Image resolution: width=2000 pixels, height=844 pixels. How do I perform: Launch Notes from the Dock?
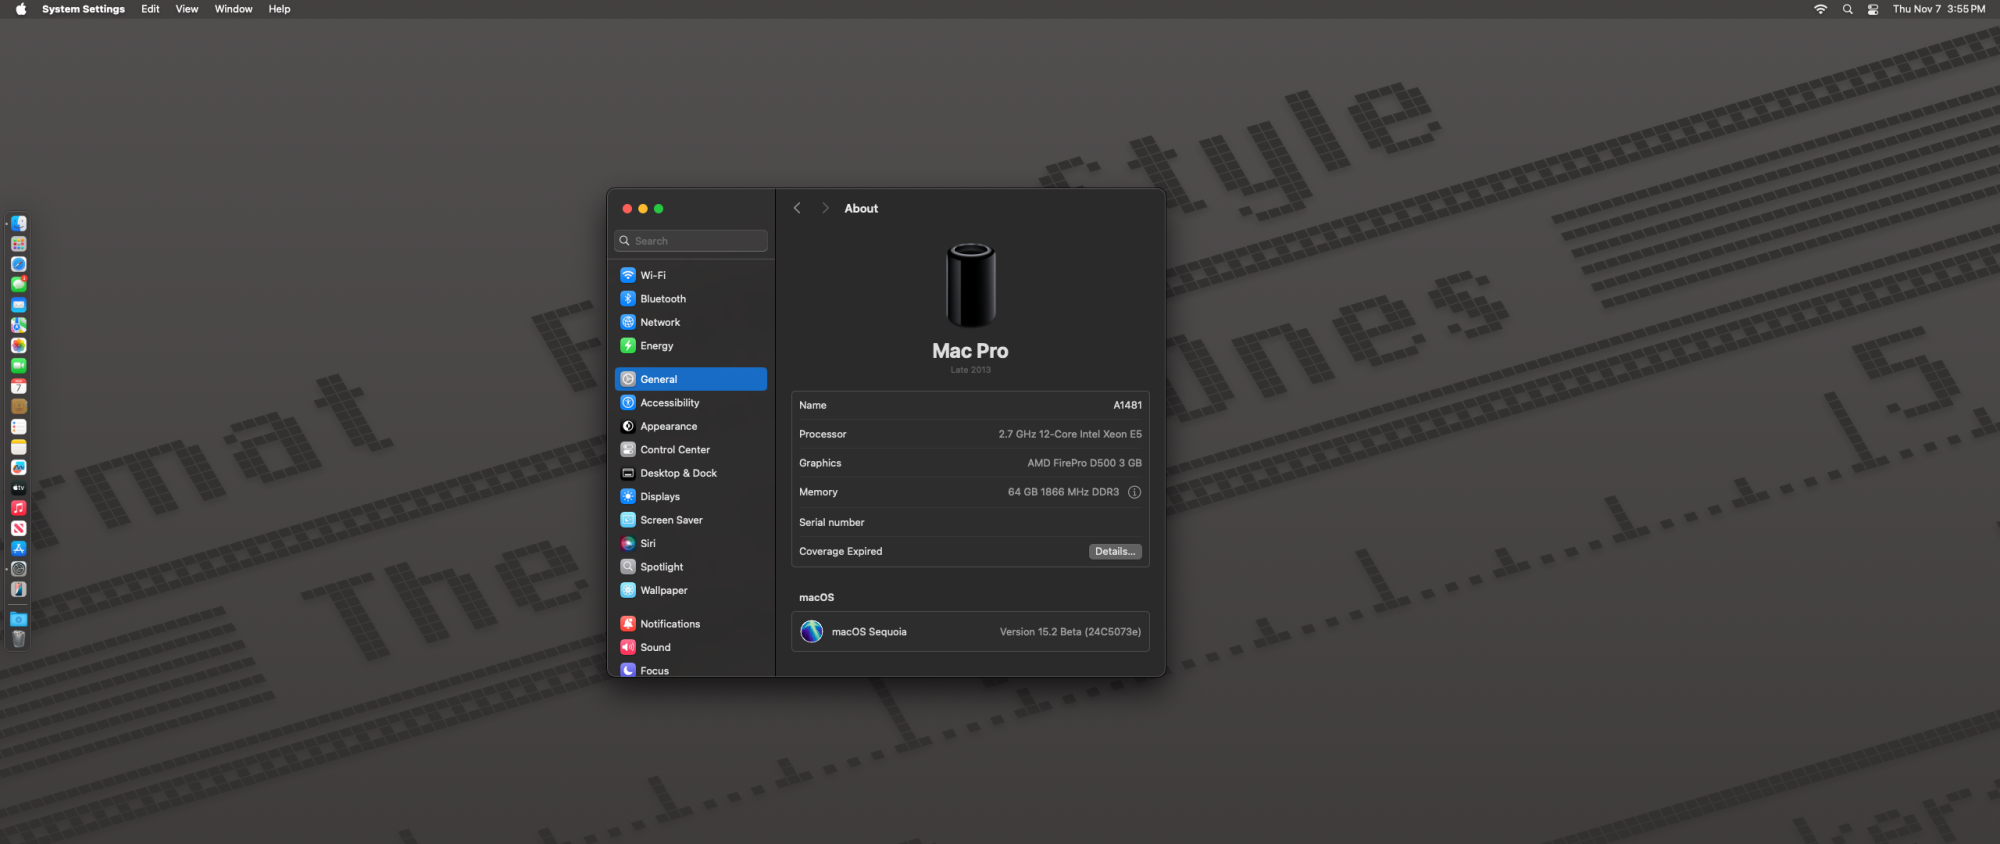pos(19,447)
